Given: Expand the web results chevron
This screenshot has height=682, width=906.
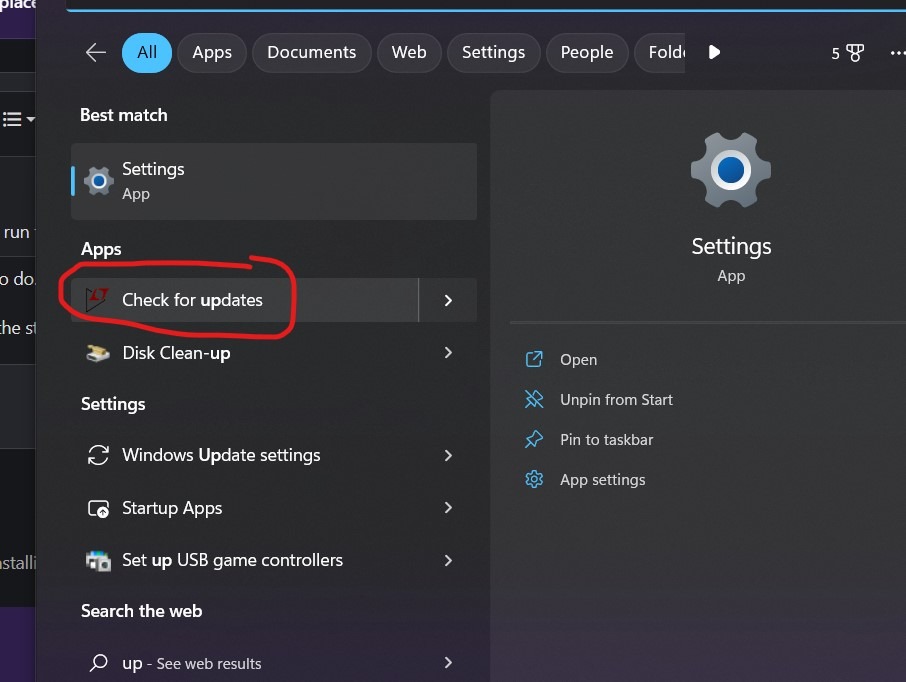Looking at the screenshot, I should (448, 662).
